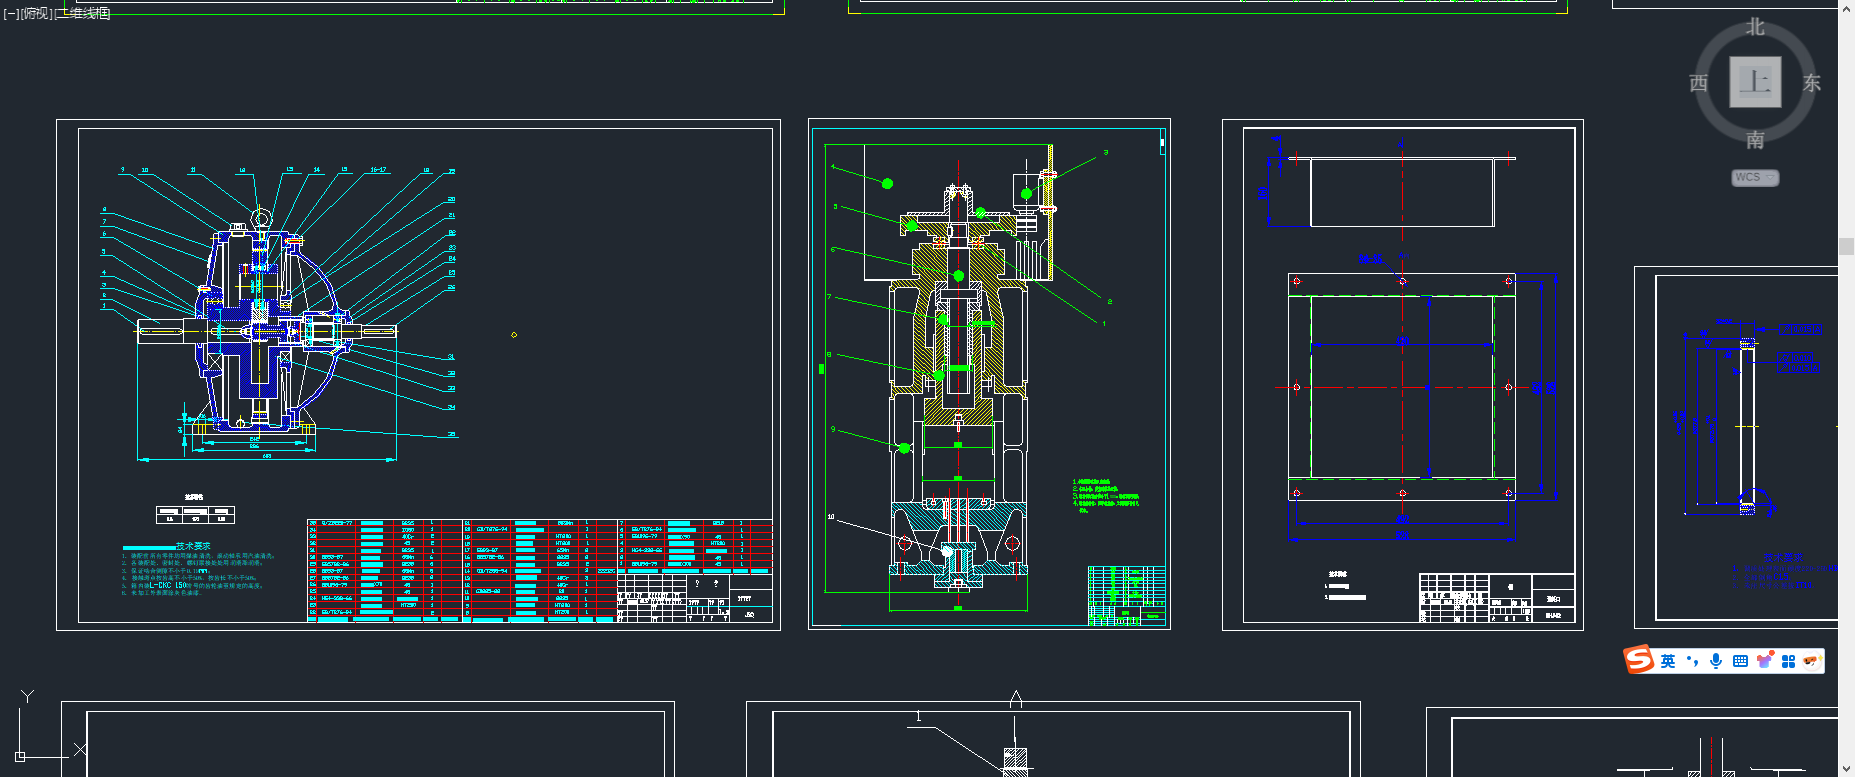Screen dimensions: 1855x777
Task: Click the ViewCube top face 上
Action: click(x=1755, y=81)
